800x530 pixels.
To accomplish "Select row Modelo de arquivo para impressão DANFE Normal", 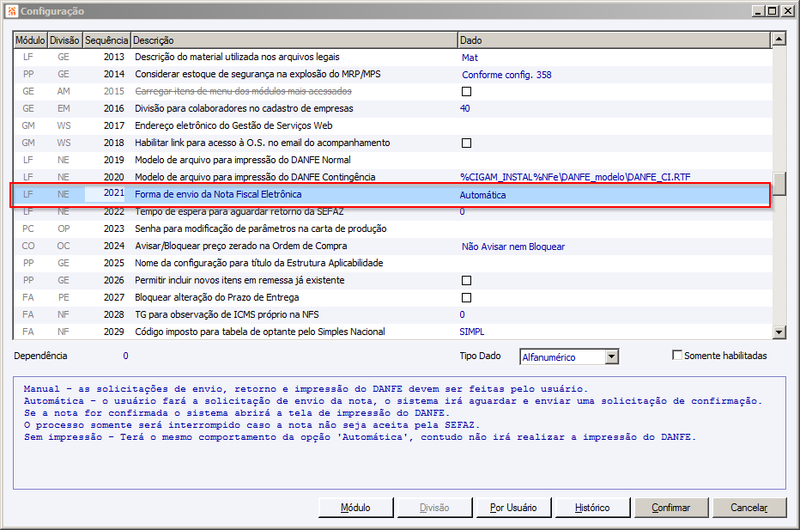I will (x=392, y=160).
